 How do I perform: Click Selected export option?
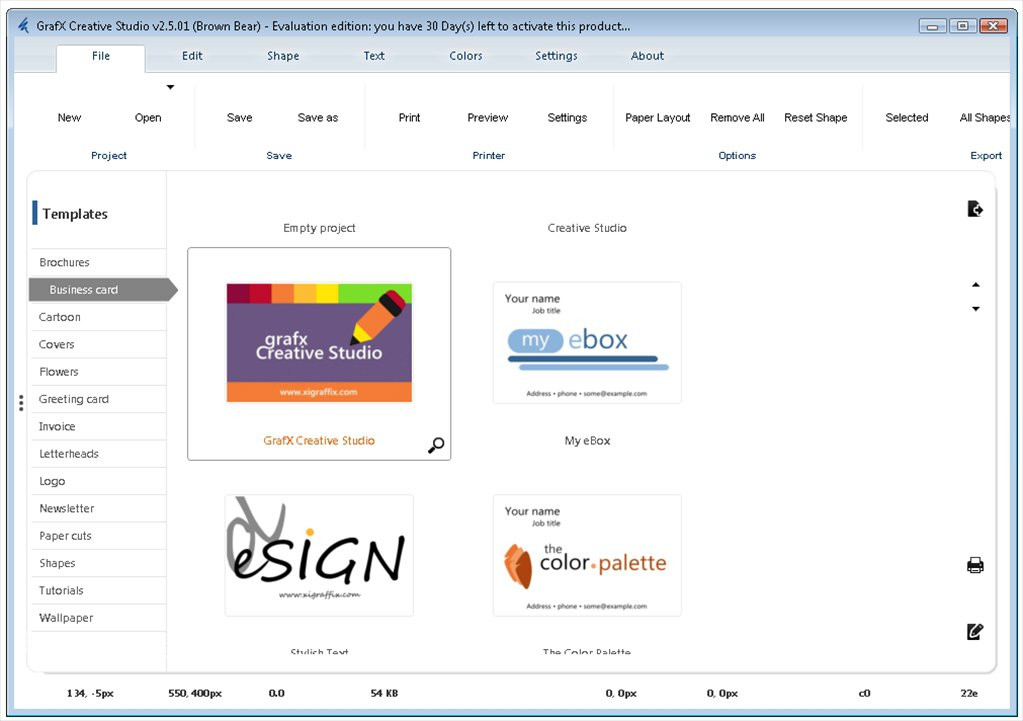click(907, 117)
